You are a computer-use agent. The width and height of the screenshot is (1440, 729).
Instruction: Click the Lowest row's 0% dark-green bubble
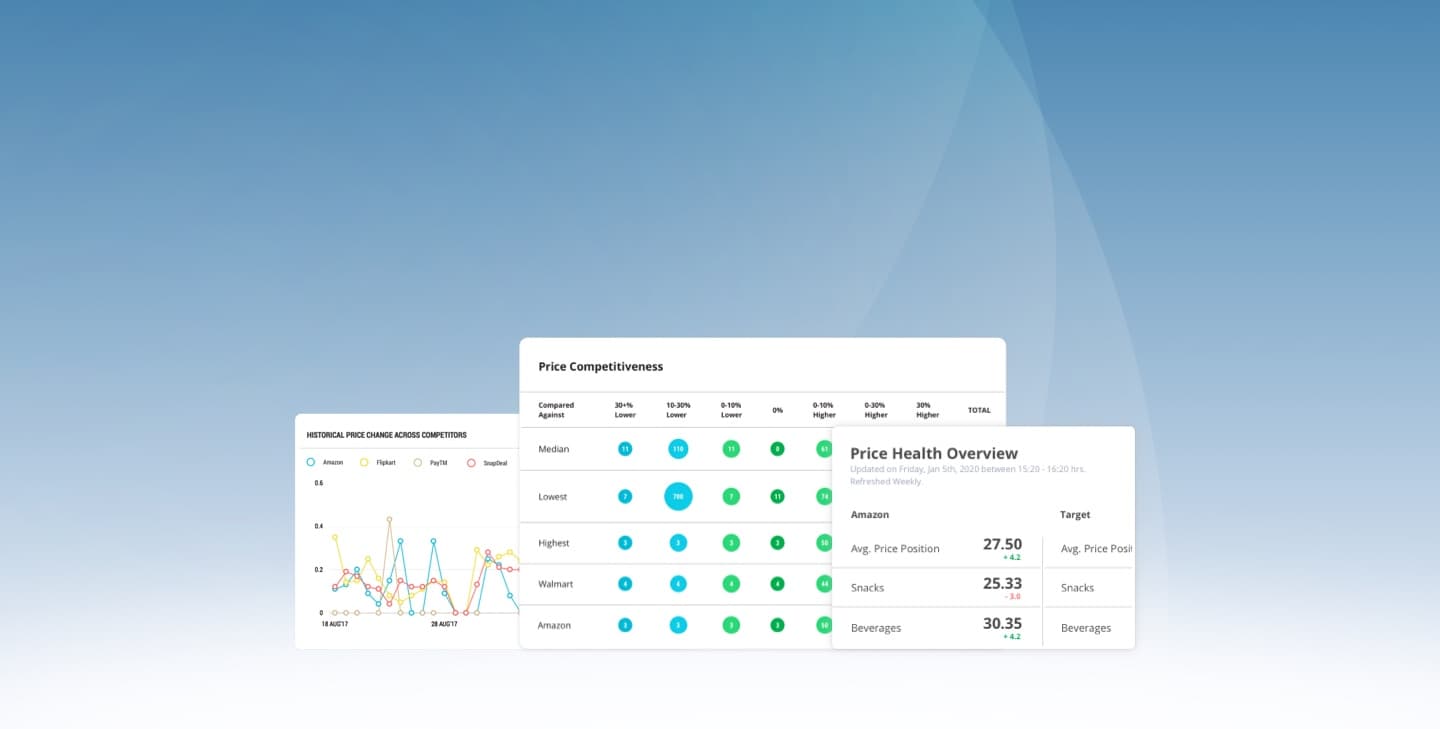[777, 496]
